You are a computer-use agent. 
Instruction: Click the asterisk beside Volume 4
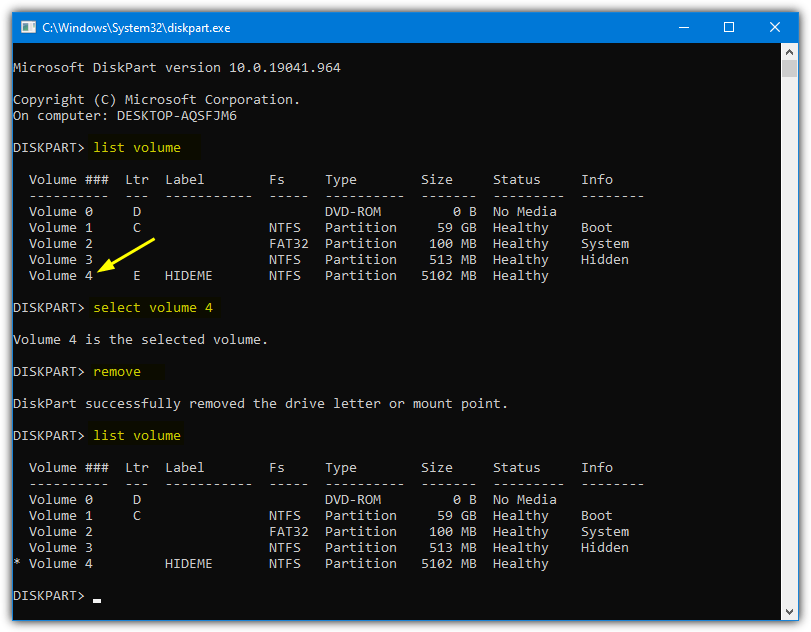pos(17,563)
